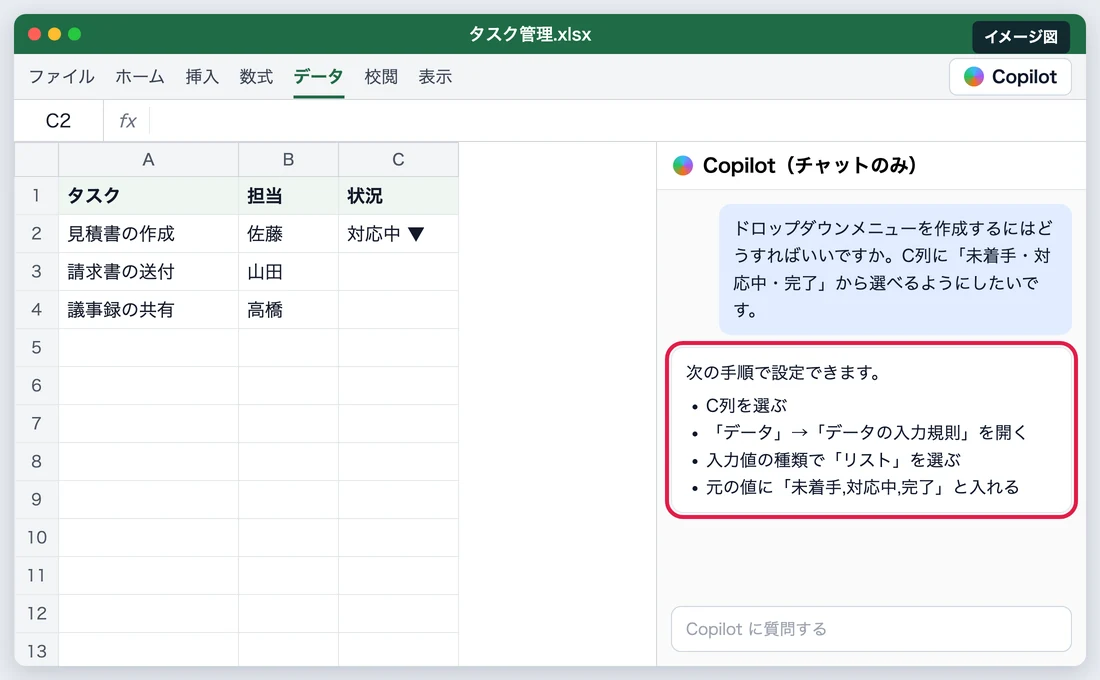Viewport: 1100px width, 680px height.
Task: Select the 議事録の共有 cell
Action: pyautogui.click(x=148, y=309)
